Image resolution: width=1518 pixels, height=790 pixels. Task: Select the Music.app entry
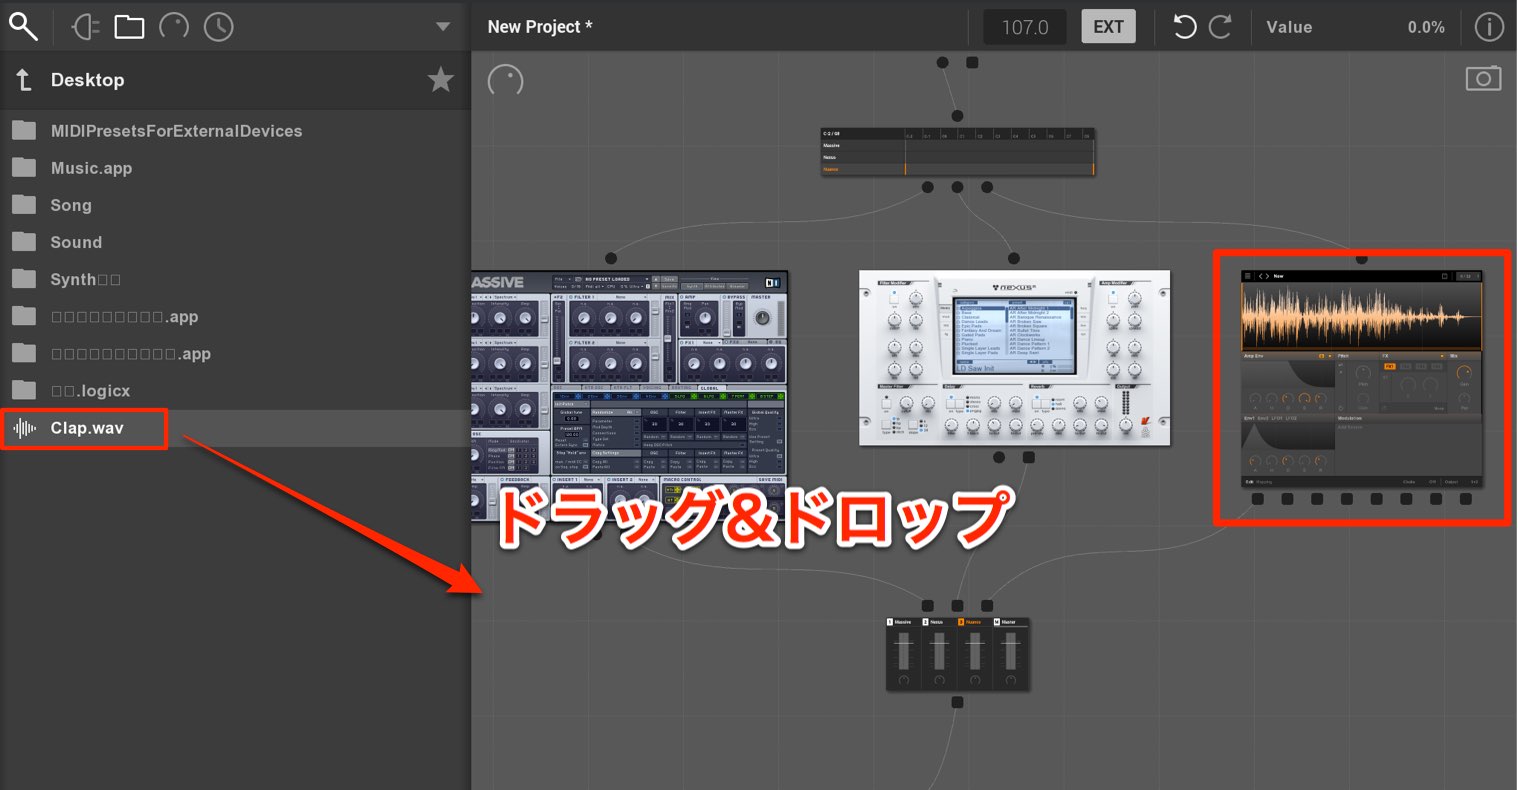[235, 168]
